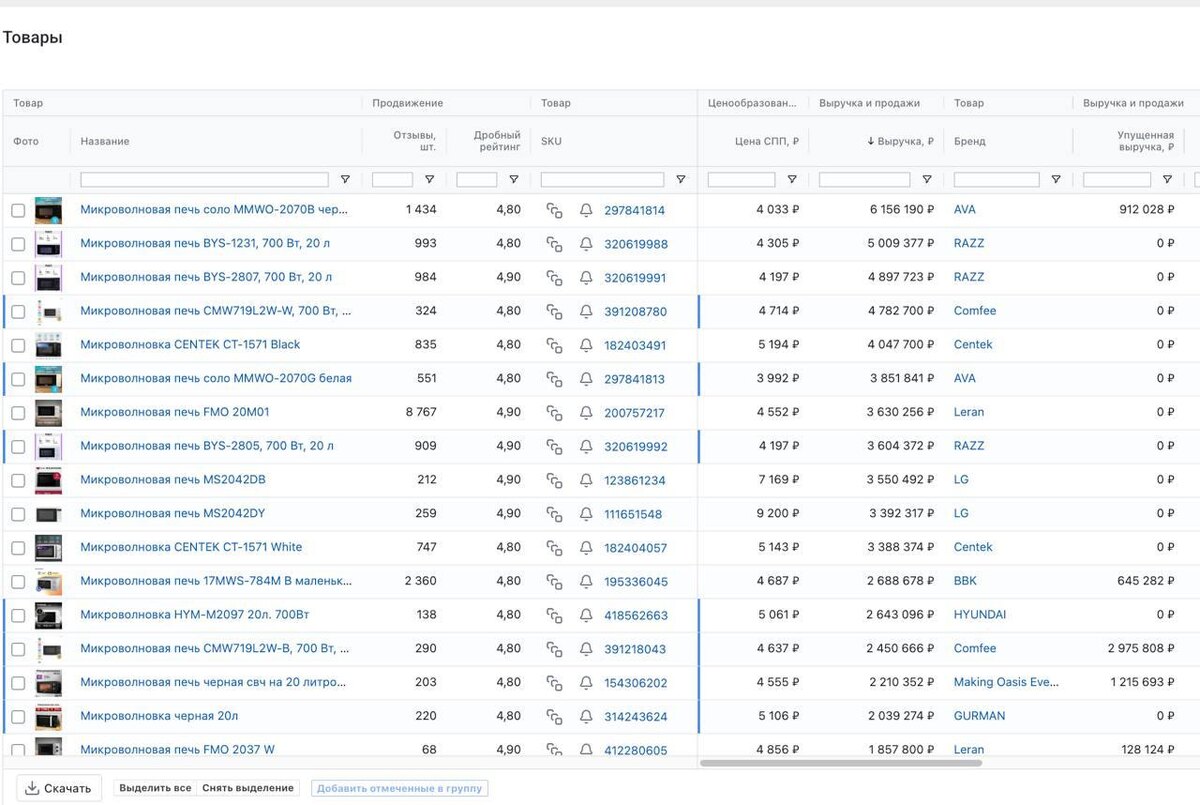Open SKU link 182403491
The image size is (1200, 805).
(636, 345)
